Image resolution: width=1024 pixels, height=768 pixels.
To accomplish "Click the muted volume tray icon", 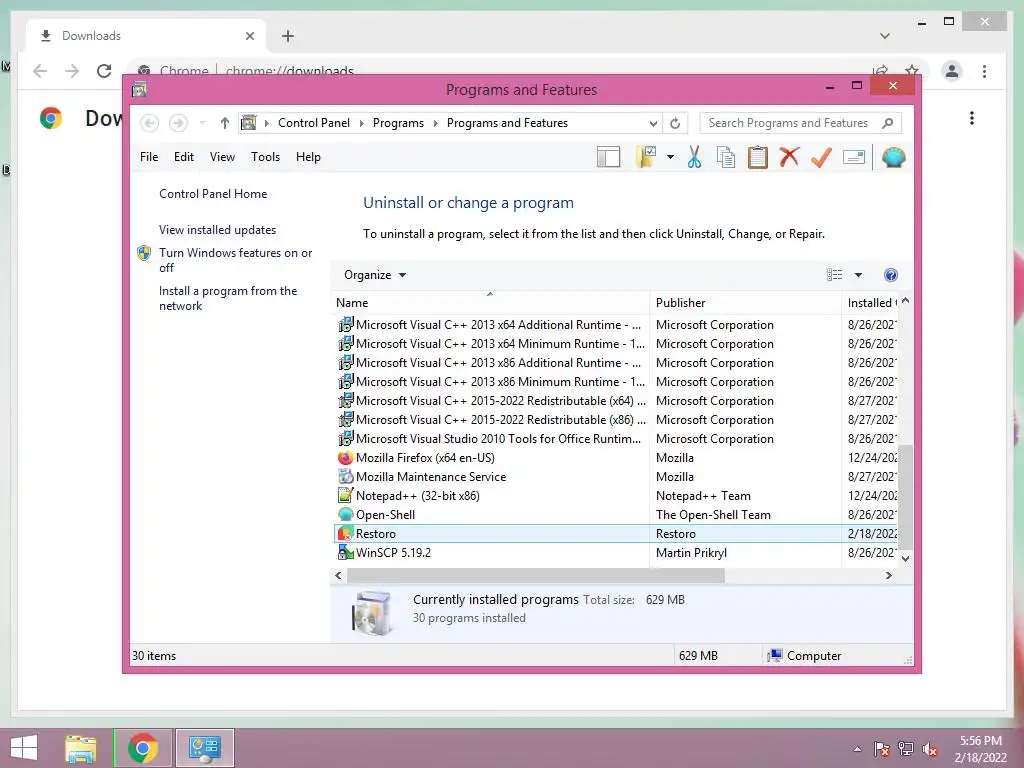I will [930, 749].
